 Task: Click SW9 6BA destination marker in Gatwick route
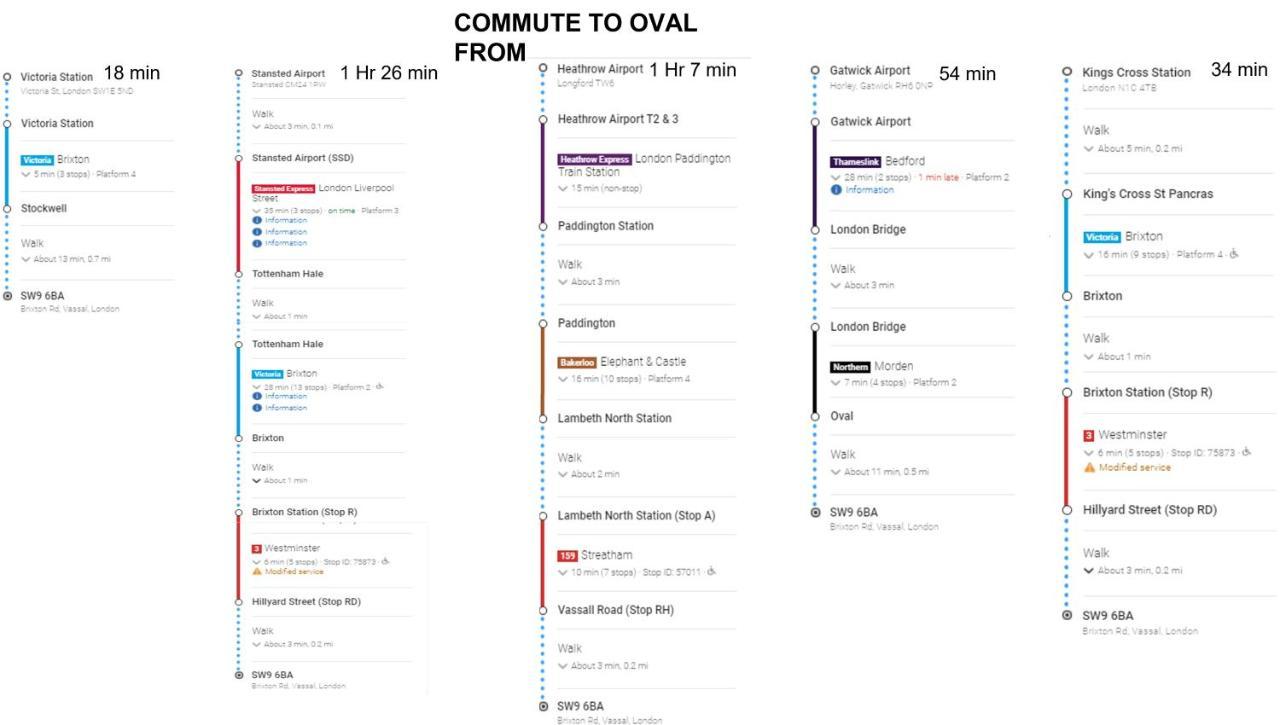(815, 513)
